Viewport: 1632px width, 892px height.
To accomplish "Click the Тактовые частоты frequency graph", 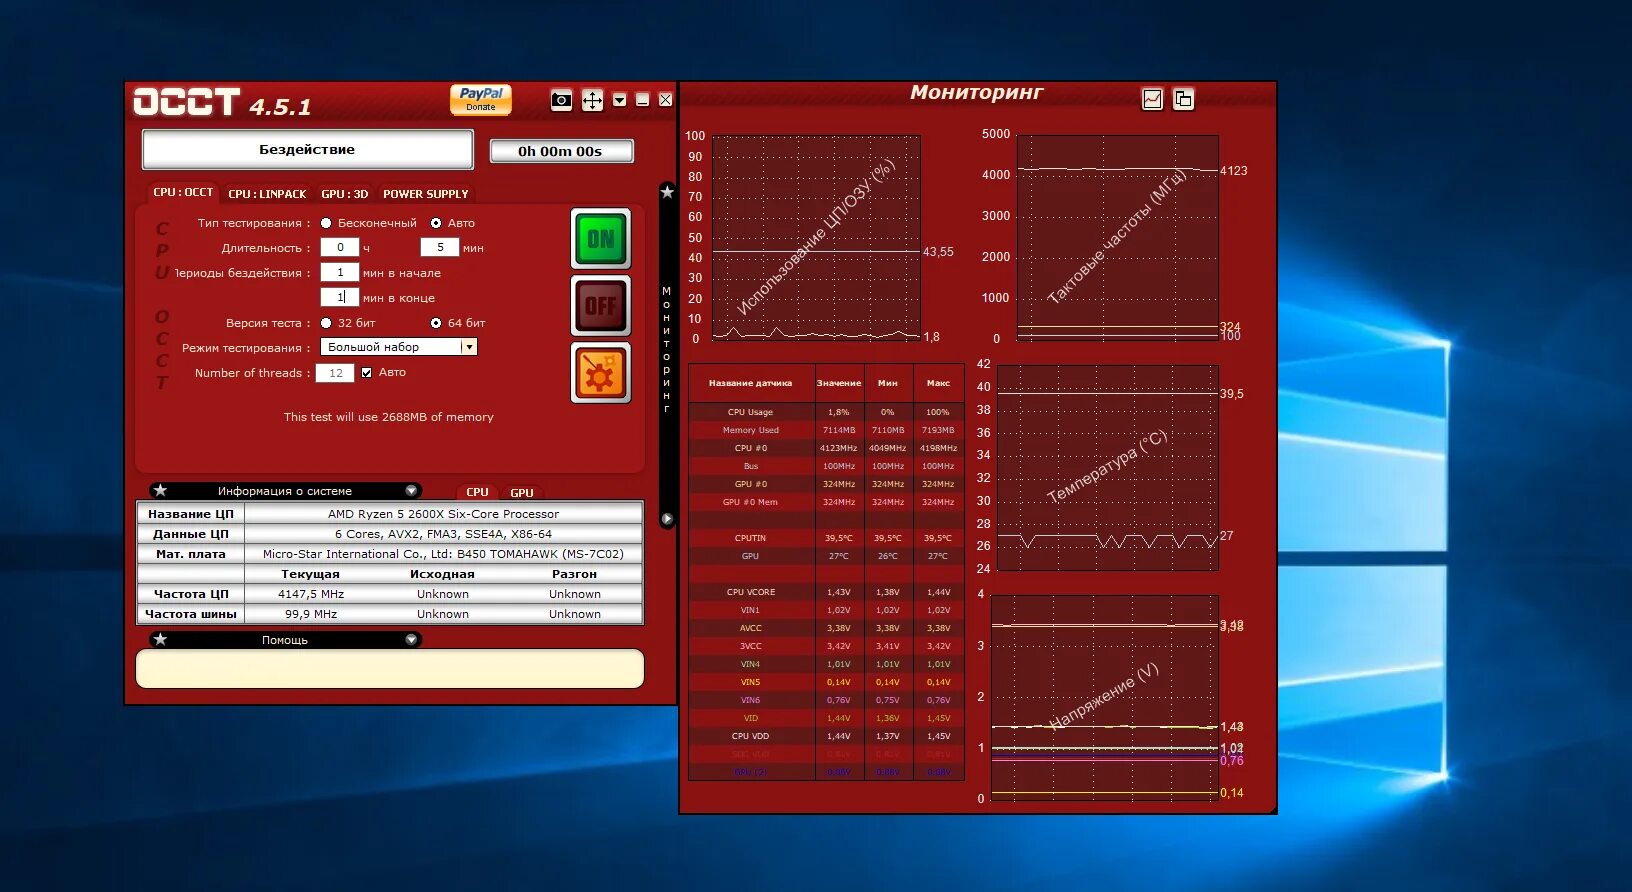I will click(1118, 239).
